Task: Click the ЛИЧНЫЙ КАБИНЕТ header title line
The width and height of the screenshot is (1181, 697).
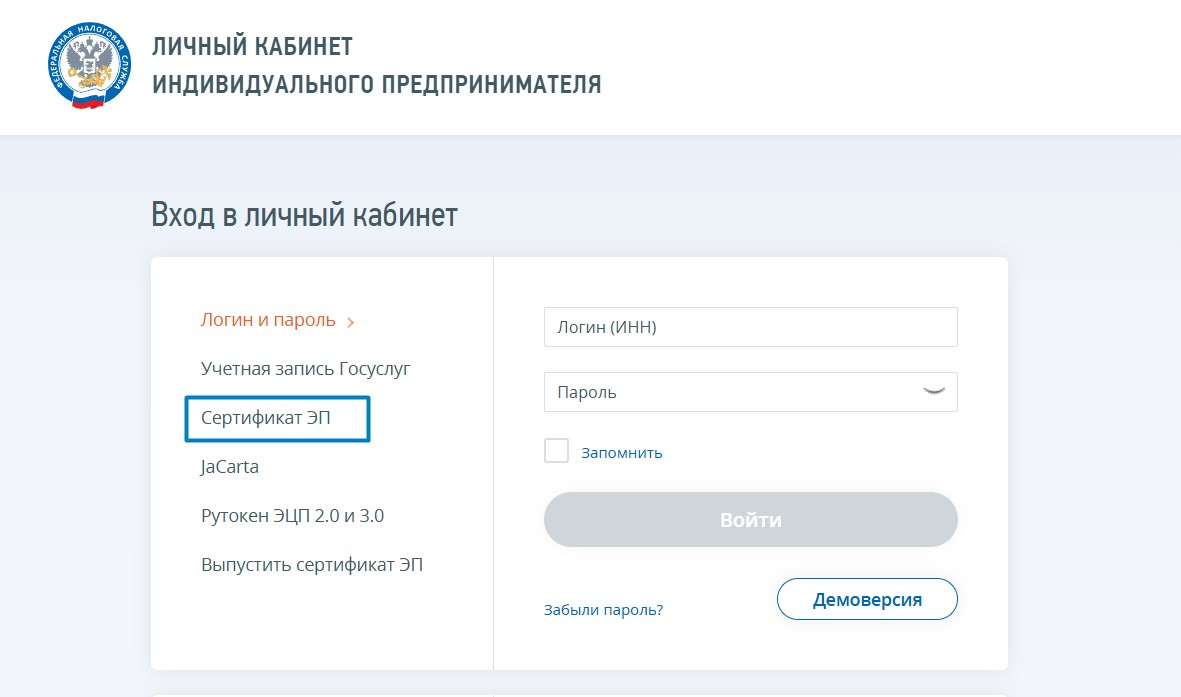Action: [x=252, y=47]
